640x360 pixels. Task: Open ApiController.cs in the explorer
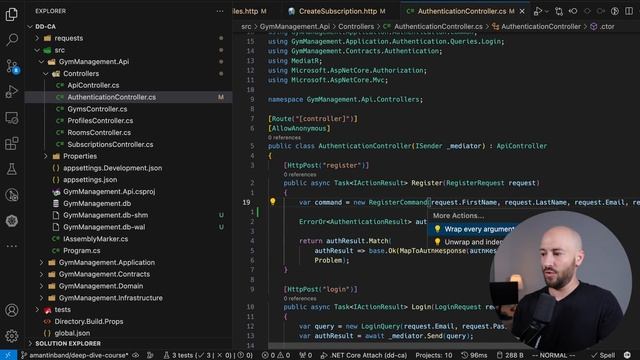(93, 85)
